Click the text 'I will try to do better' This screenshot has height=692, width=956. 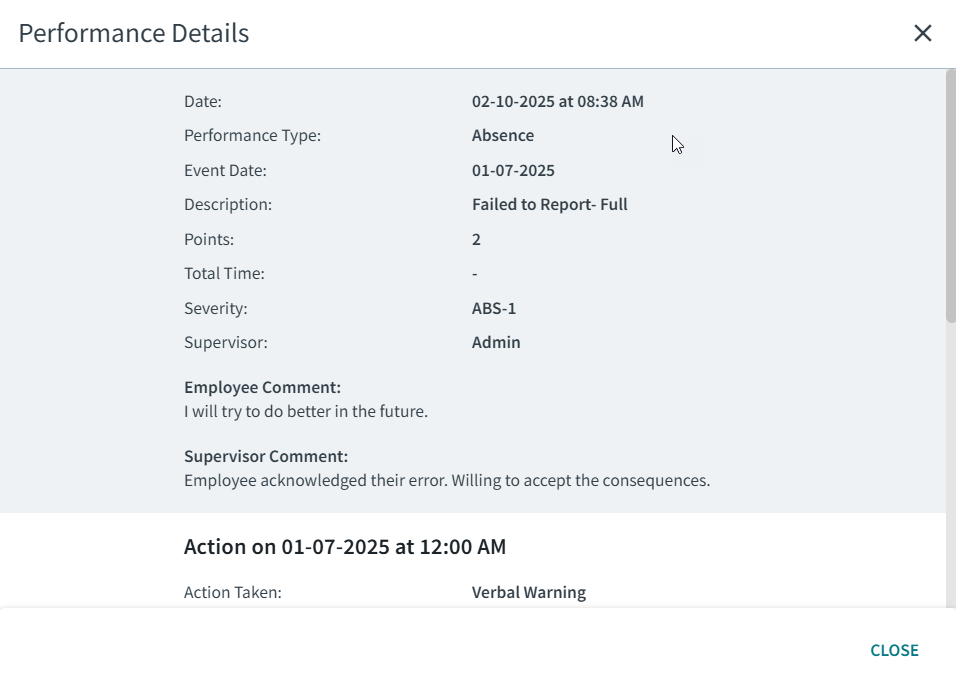305,411
